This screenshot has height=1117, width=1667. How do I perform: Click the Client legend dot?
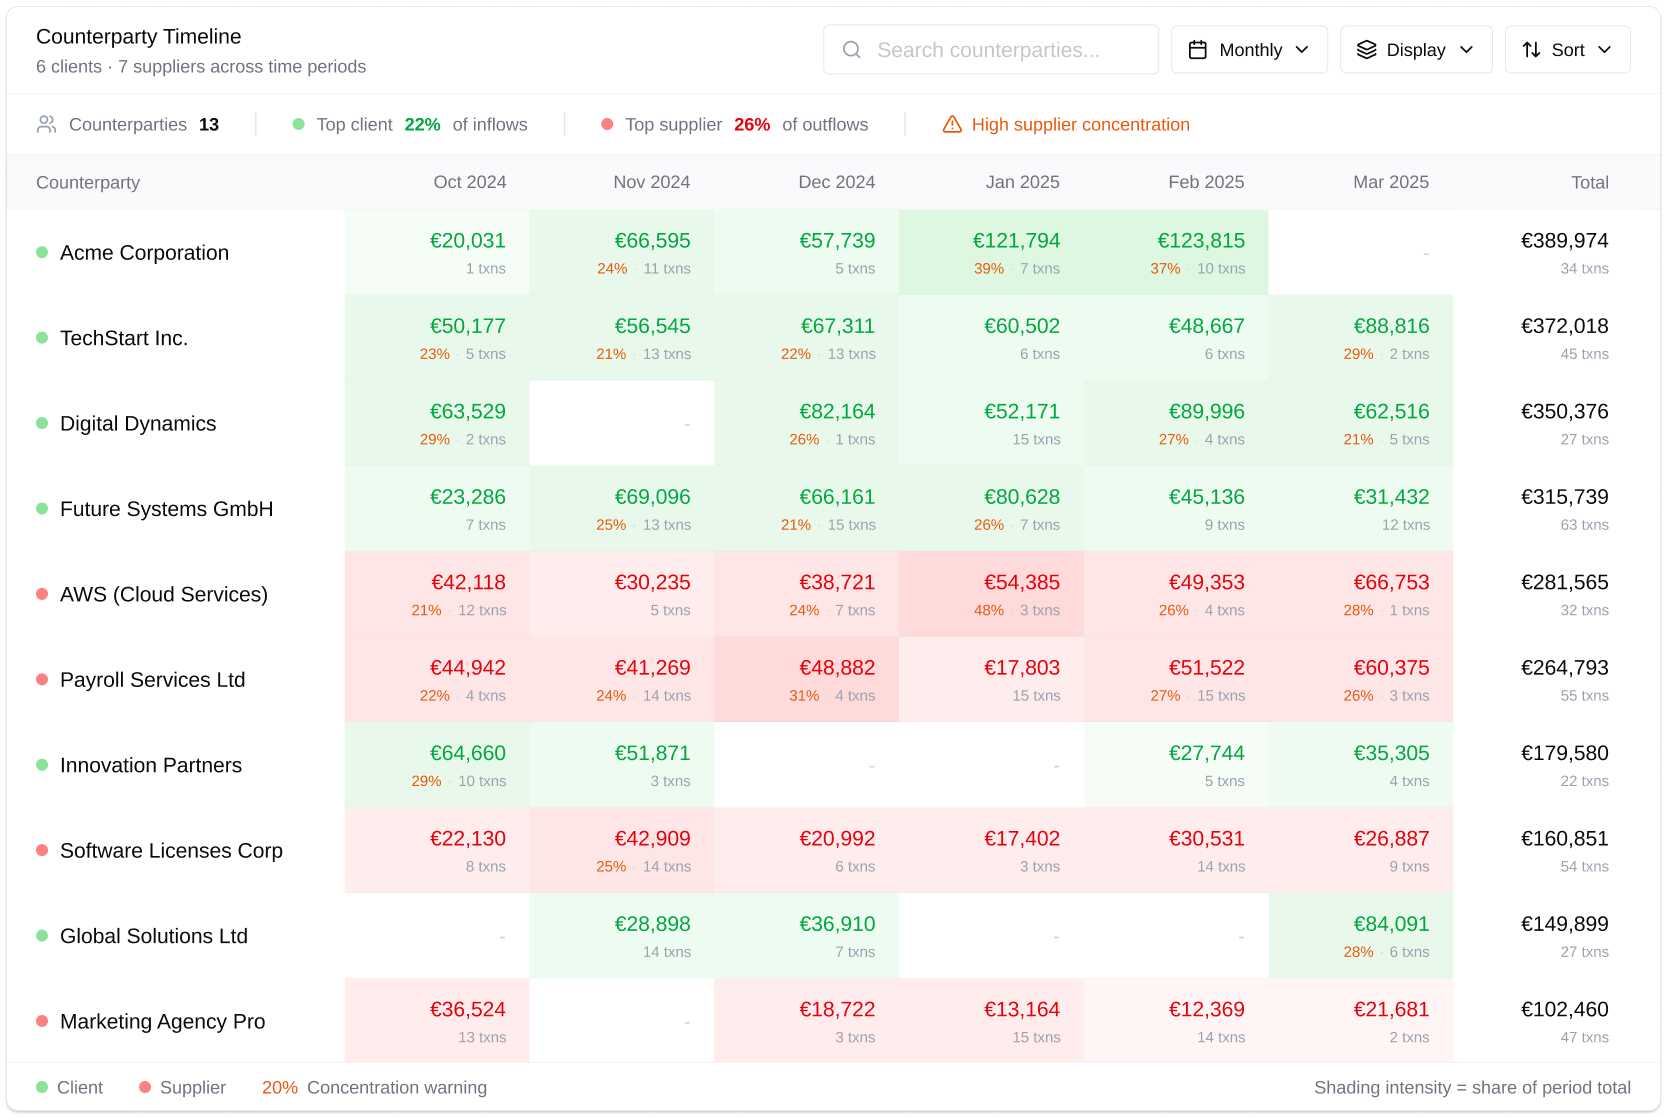(42, 1087)
